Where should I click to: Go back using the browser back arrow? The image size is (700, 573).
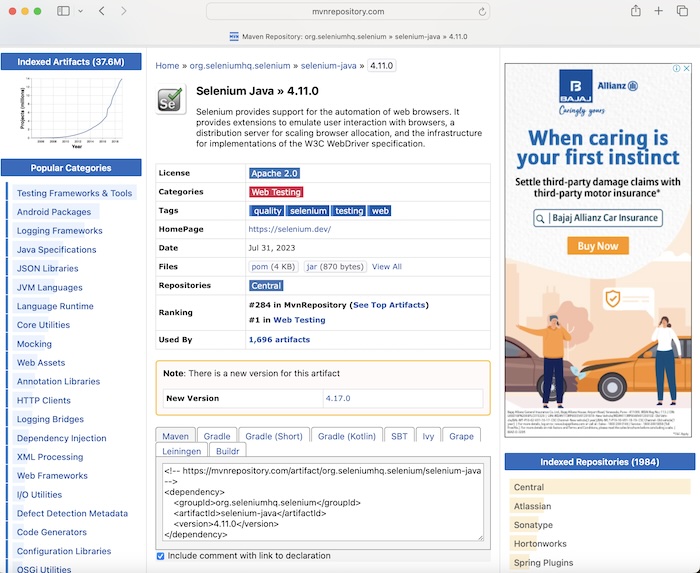(x=101, y=11)
